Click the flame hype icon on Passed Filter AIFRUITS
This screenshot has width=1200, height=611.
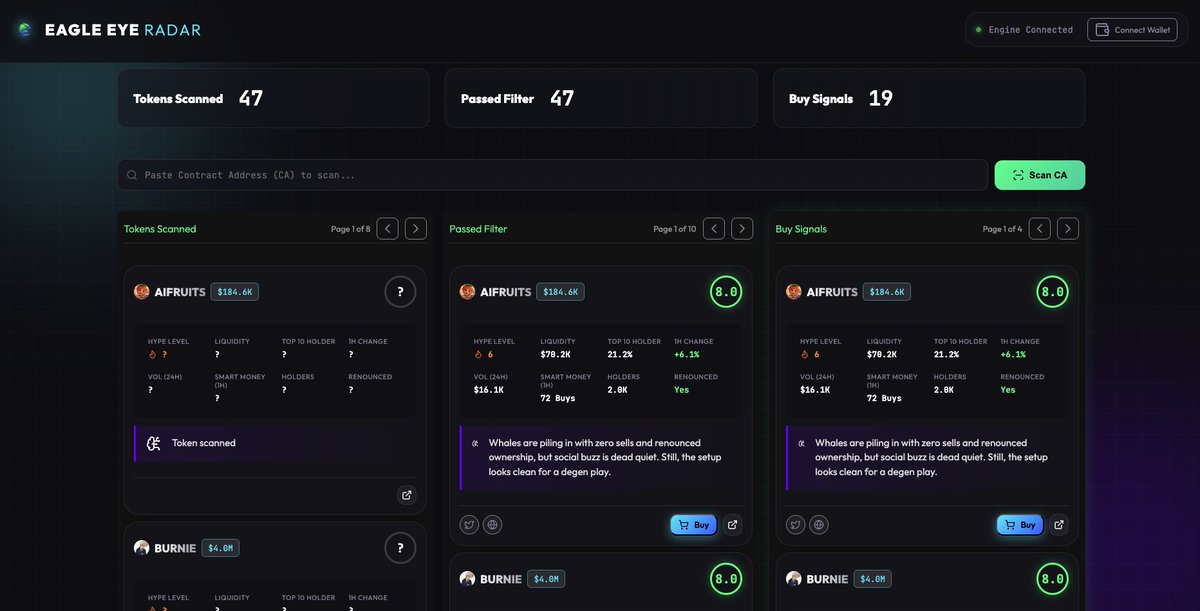[x=478, y=354]
